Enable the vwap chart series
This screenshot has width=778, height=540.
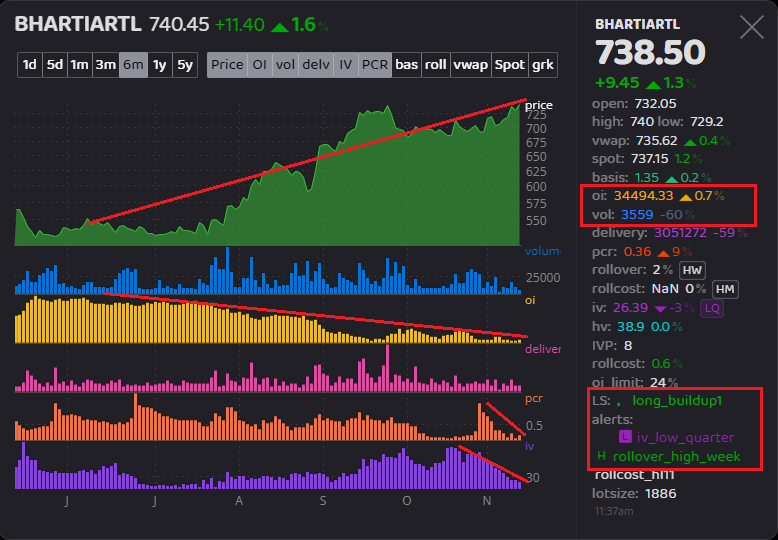pos(470,65)
